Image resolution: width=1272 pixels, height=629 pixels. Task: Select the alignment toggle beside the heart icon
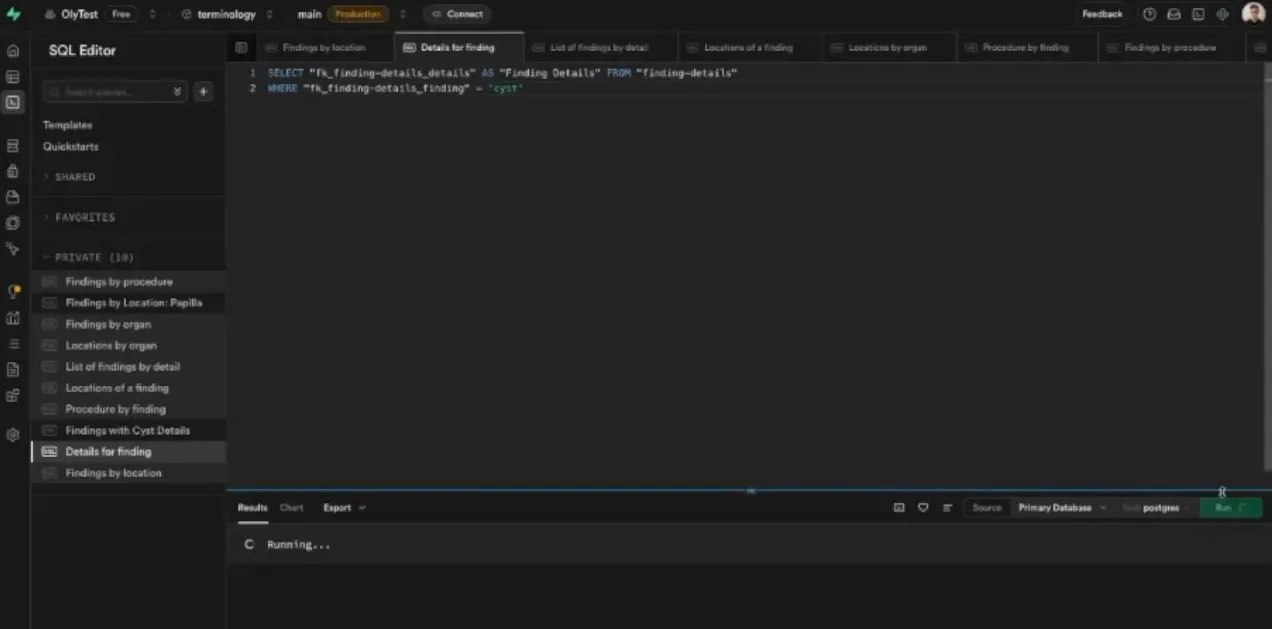(946, 507)
